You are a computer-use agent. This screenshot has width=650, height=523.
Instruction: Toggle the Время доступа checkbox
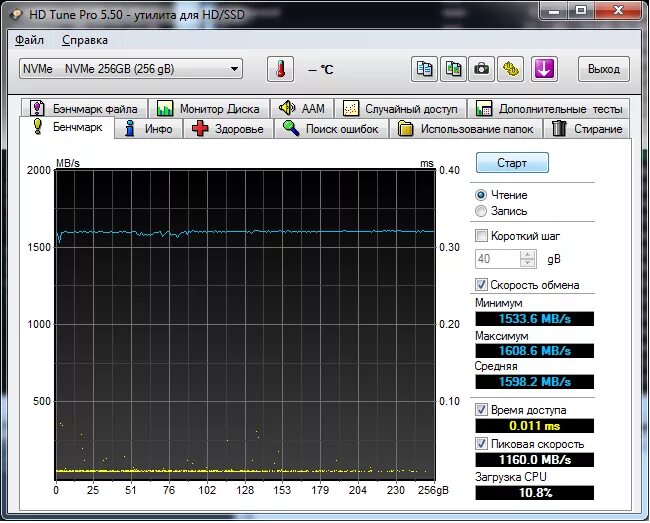point(481,410)
